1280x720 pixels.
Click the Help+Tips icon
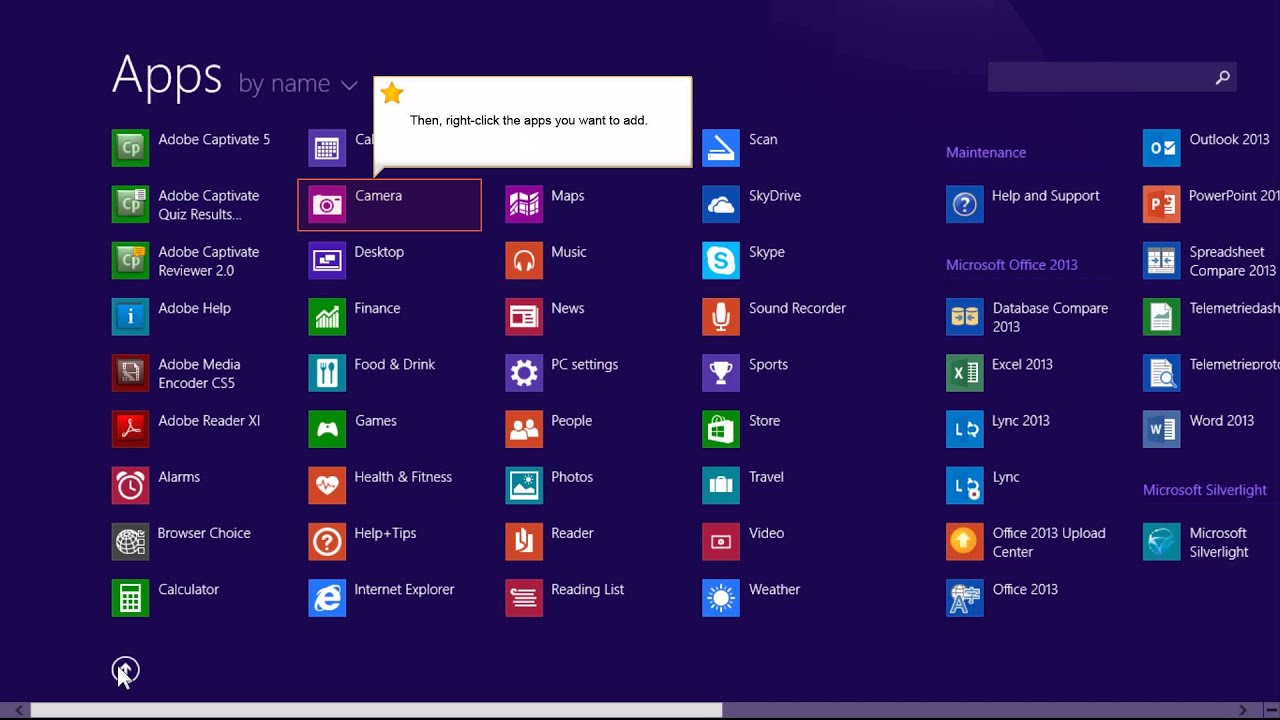pos(327,541)
